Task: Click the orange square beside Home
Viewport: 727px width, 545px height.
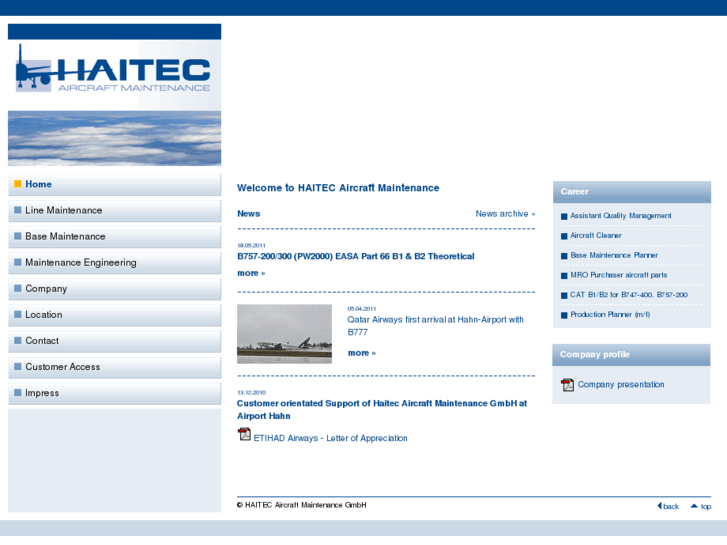Action: pyautogui.click(x=18, y=184)
